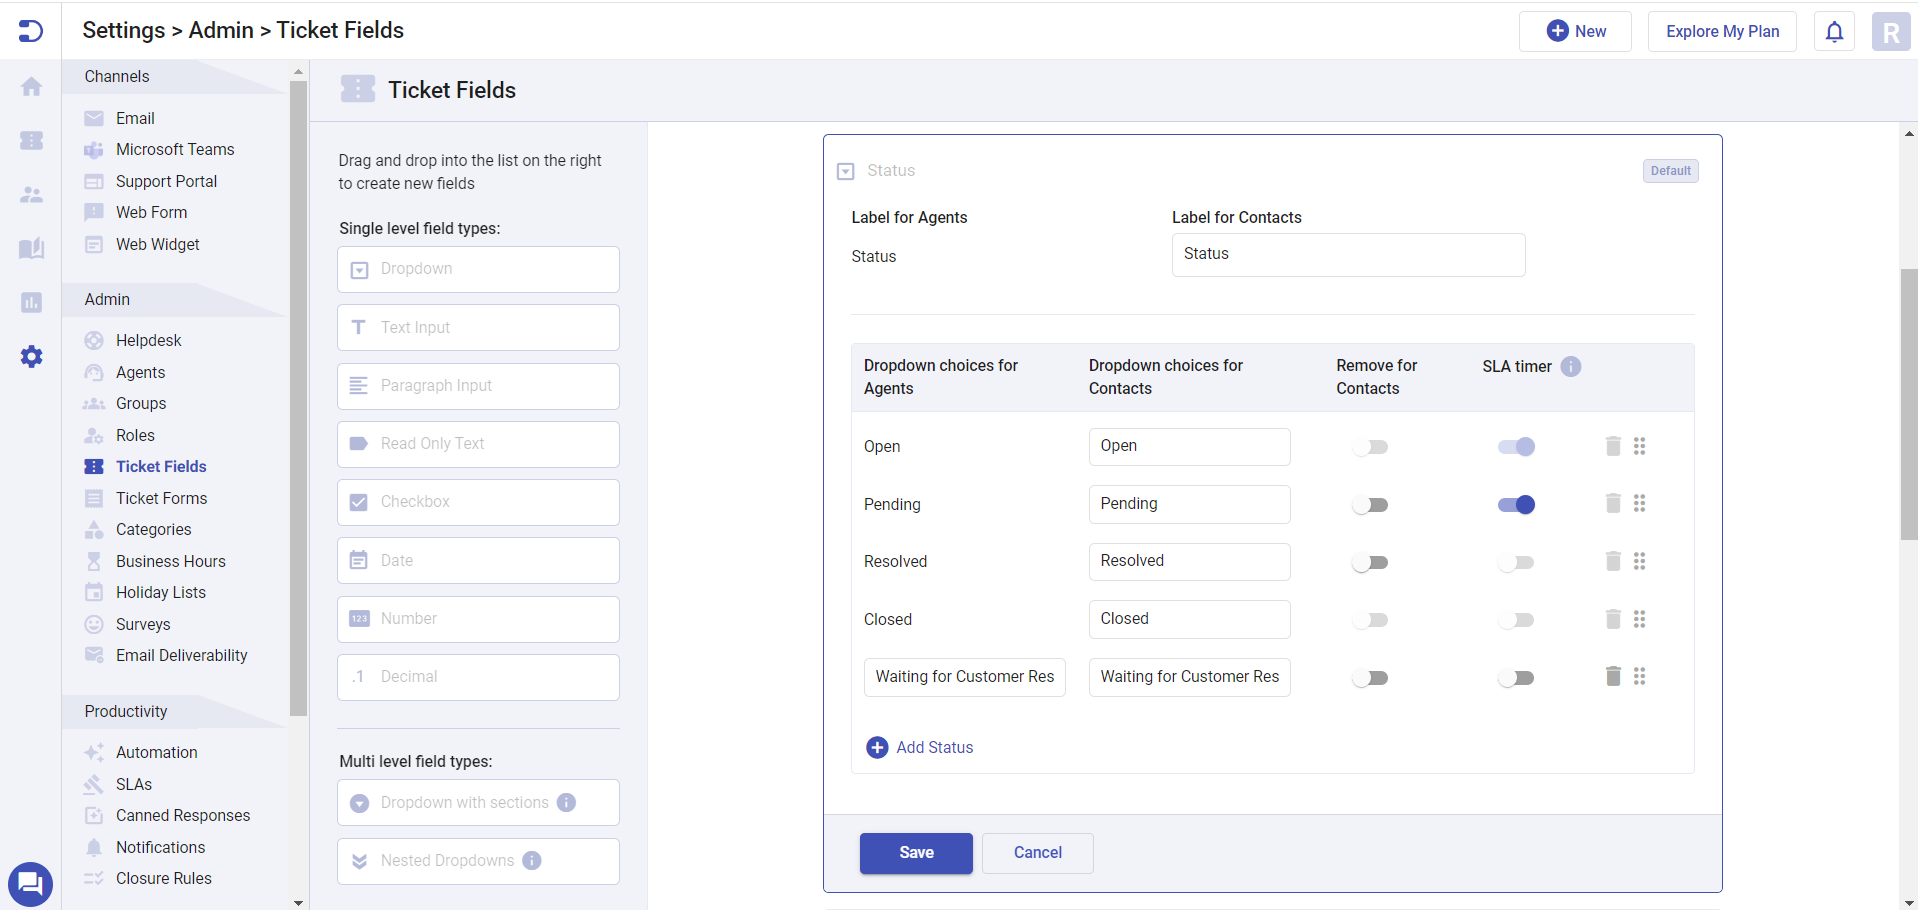The height and width of the screenshot is (910, 1918).
Task: Open the chat bubble widget
Action: 30,884
